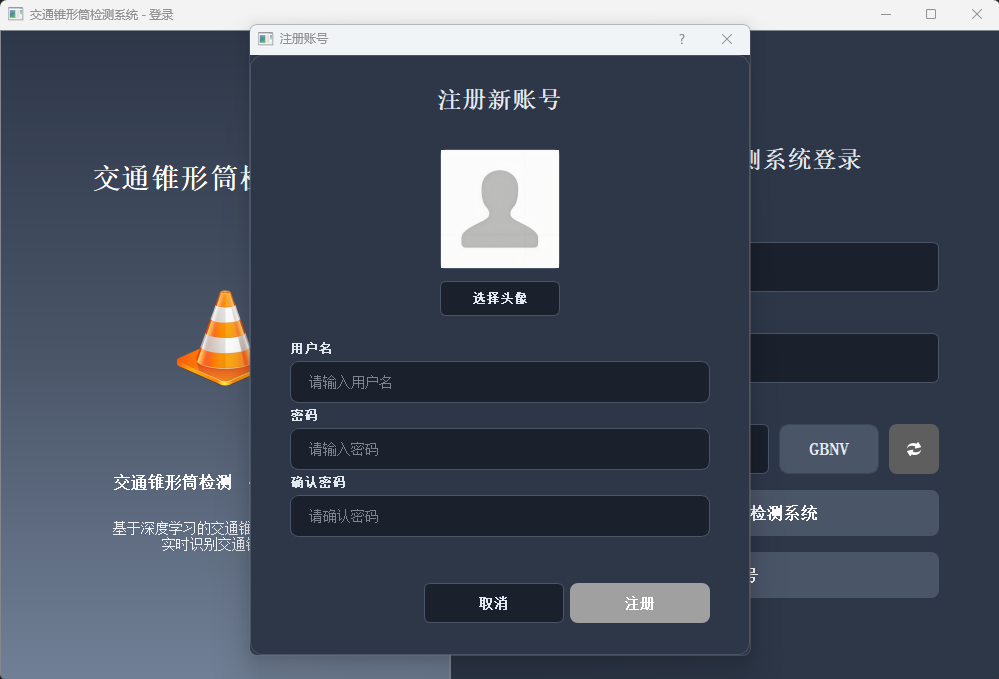The height and width of the screenshot is (679, 999).
Task: Click the app icon in the 注册账号 dialog title bar
Action: tap(265, 39)
